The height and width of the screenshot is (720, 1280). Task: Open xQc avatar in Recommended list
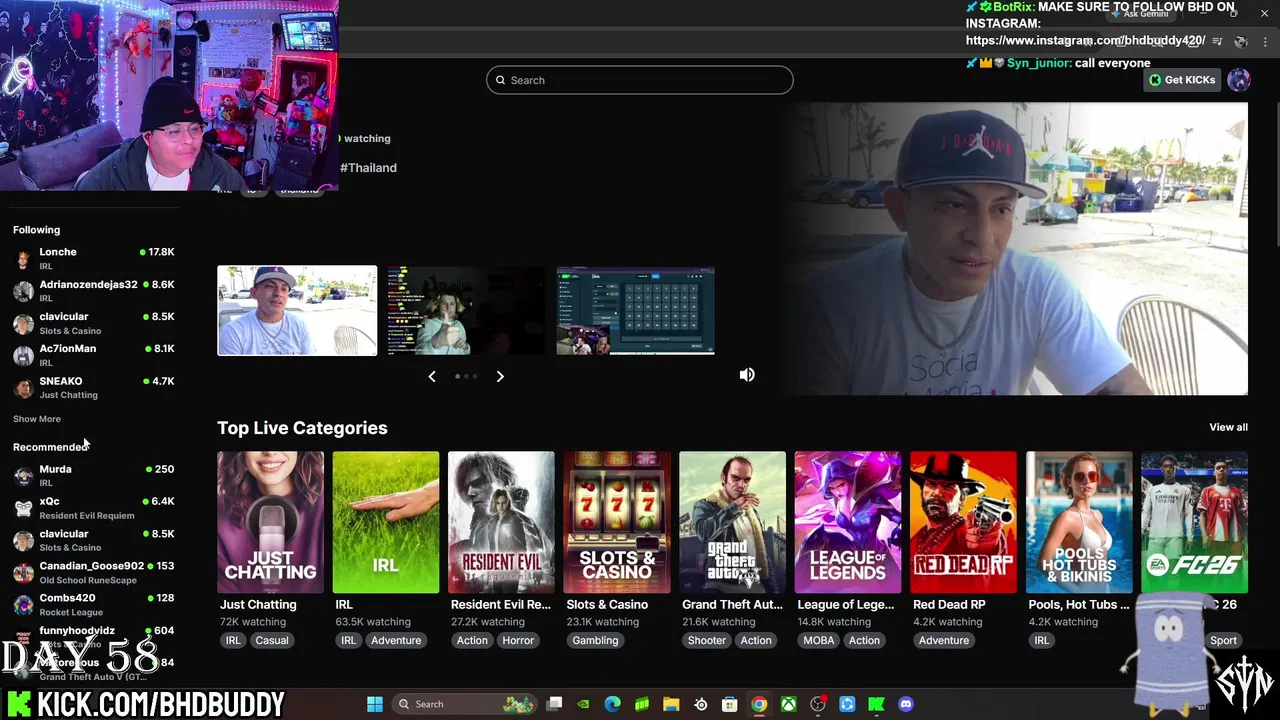[23, 508]
